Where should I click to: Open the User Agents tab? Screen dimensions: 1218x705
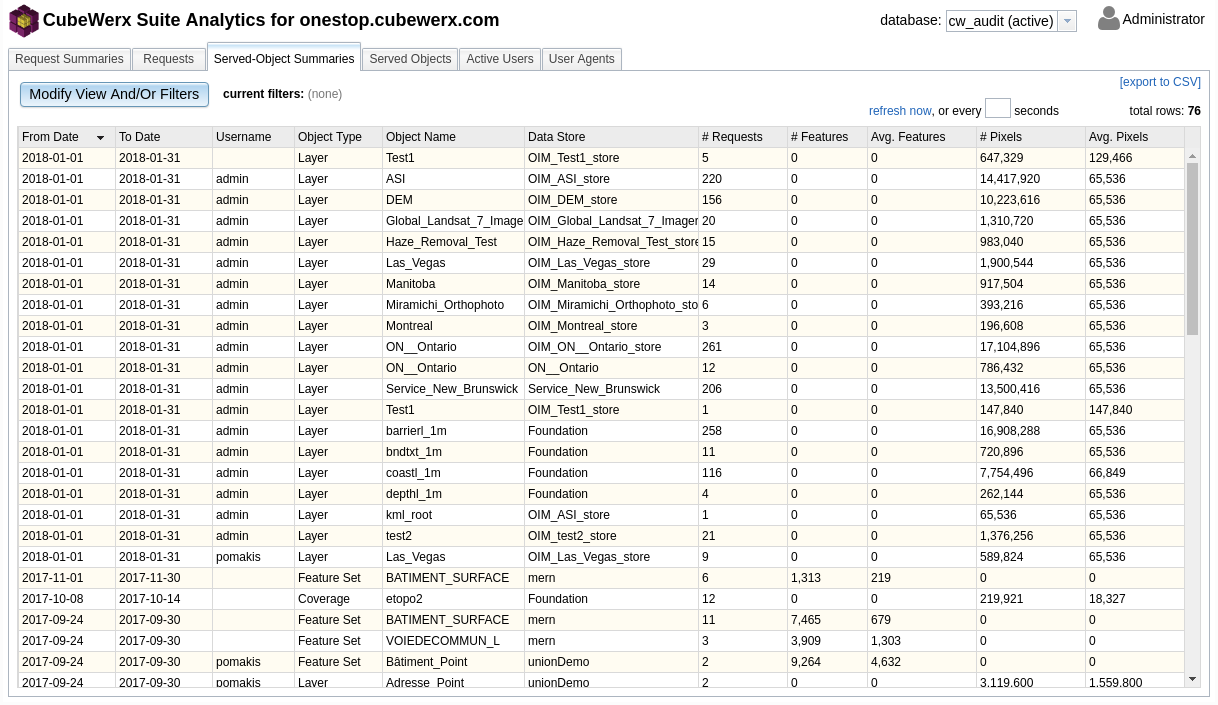(x=582, y=59)
